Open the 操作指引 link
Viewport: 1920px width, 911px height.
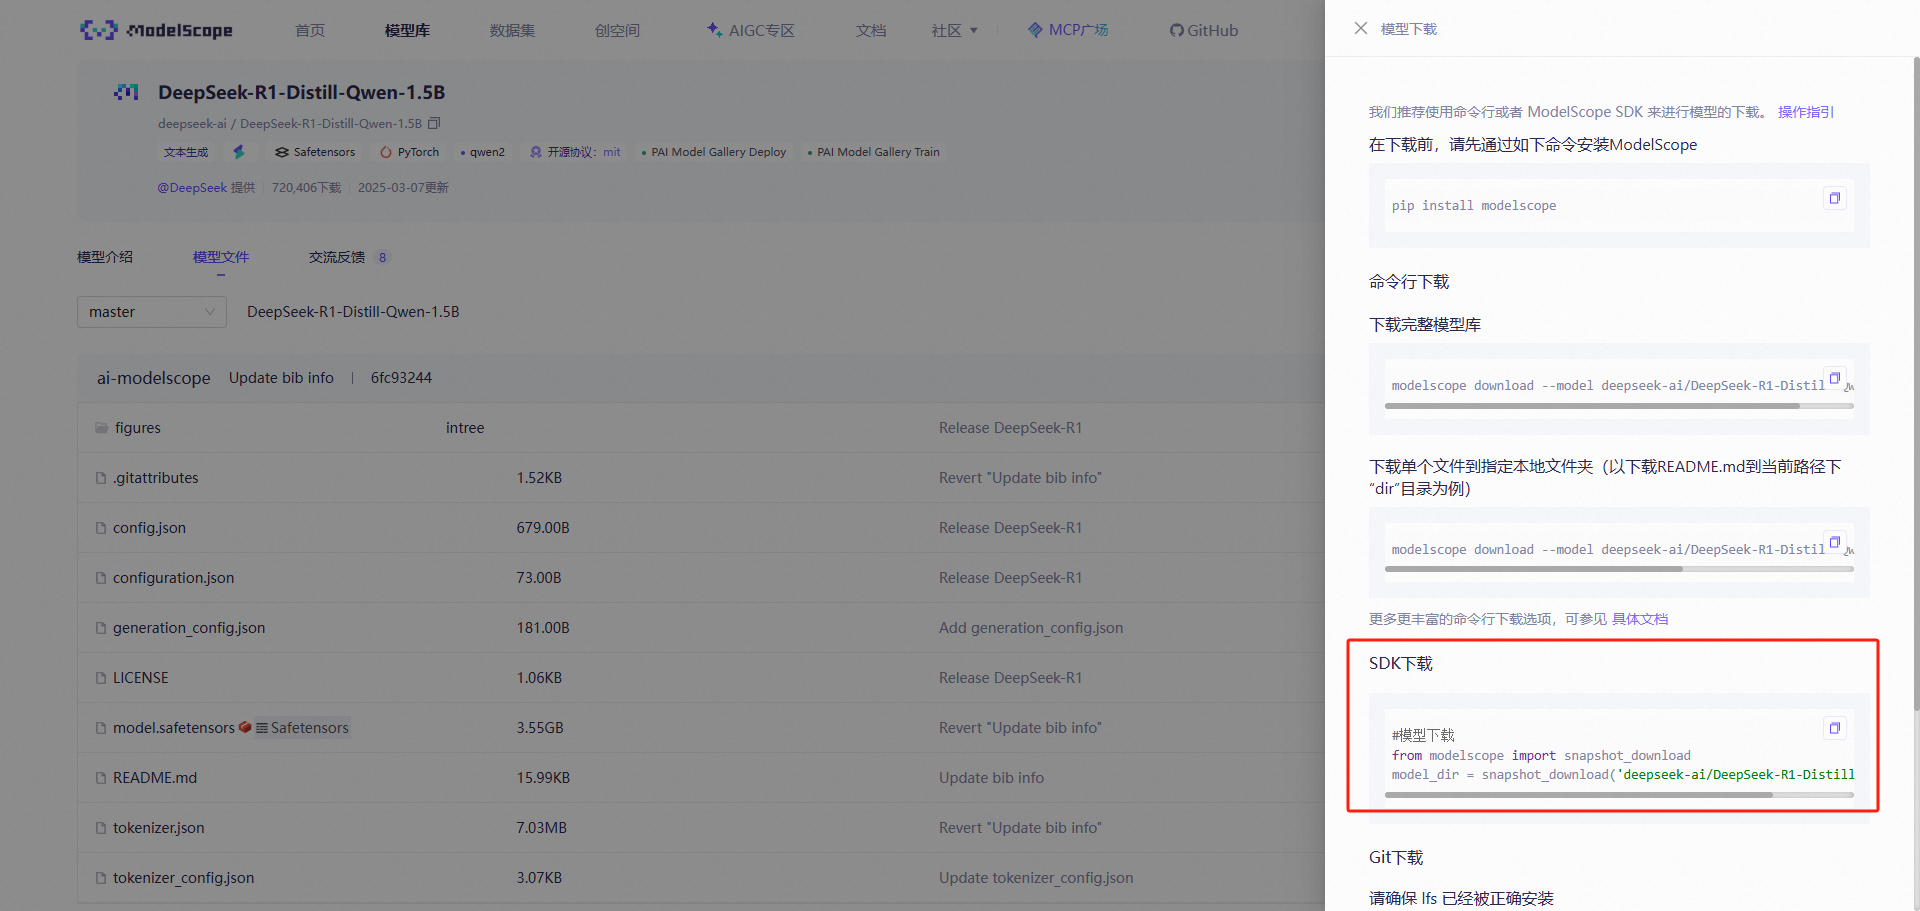pos(1805,112)
